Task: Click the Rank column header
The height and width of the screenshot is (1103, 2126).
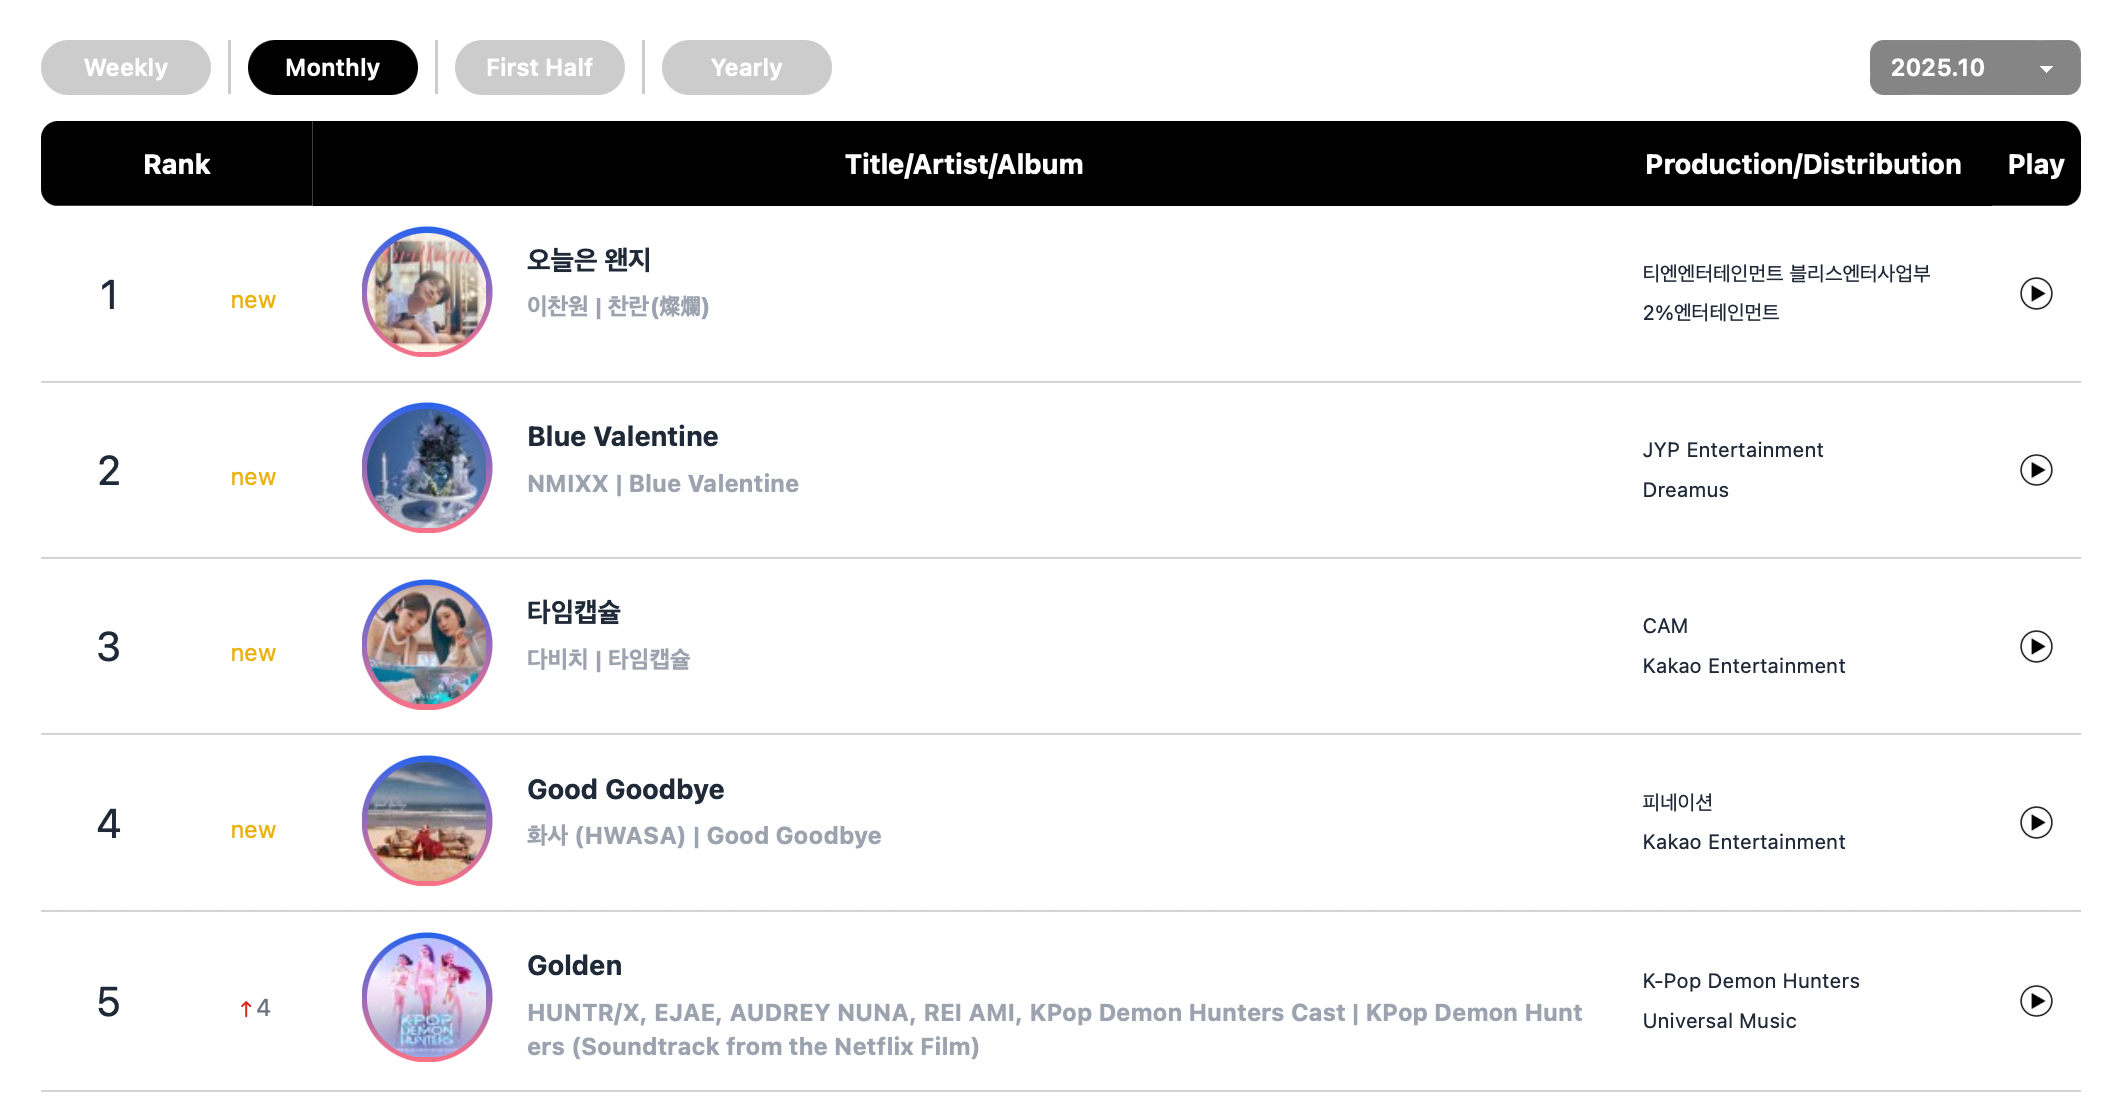Action: (x=176, y=164)
